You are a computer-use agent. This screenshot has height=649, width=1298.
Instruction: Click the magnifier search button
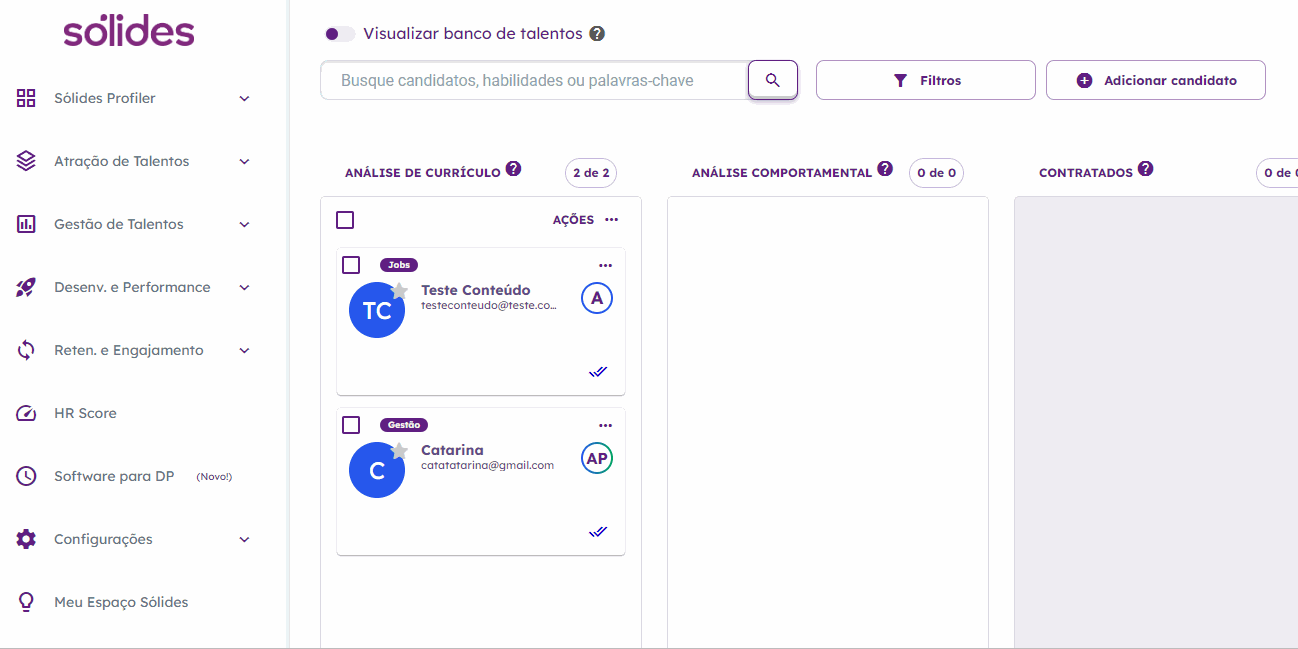[772, 80]
